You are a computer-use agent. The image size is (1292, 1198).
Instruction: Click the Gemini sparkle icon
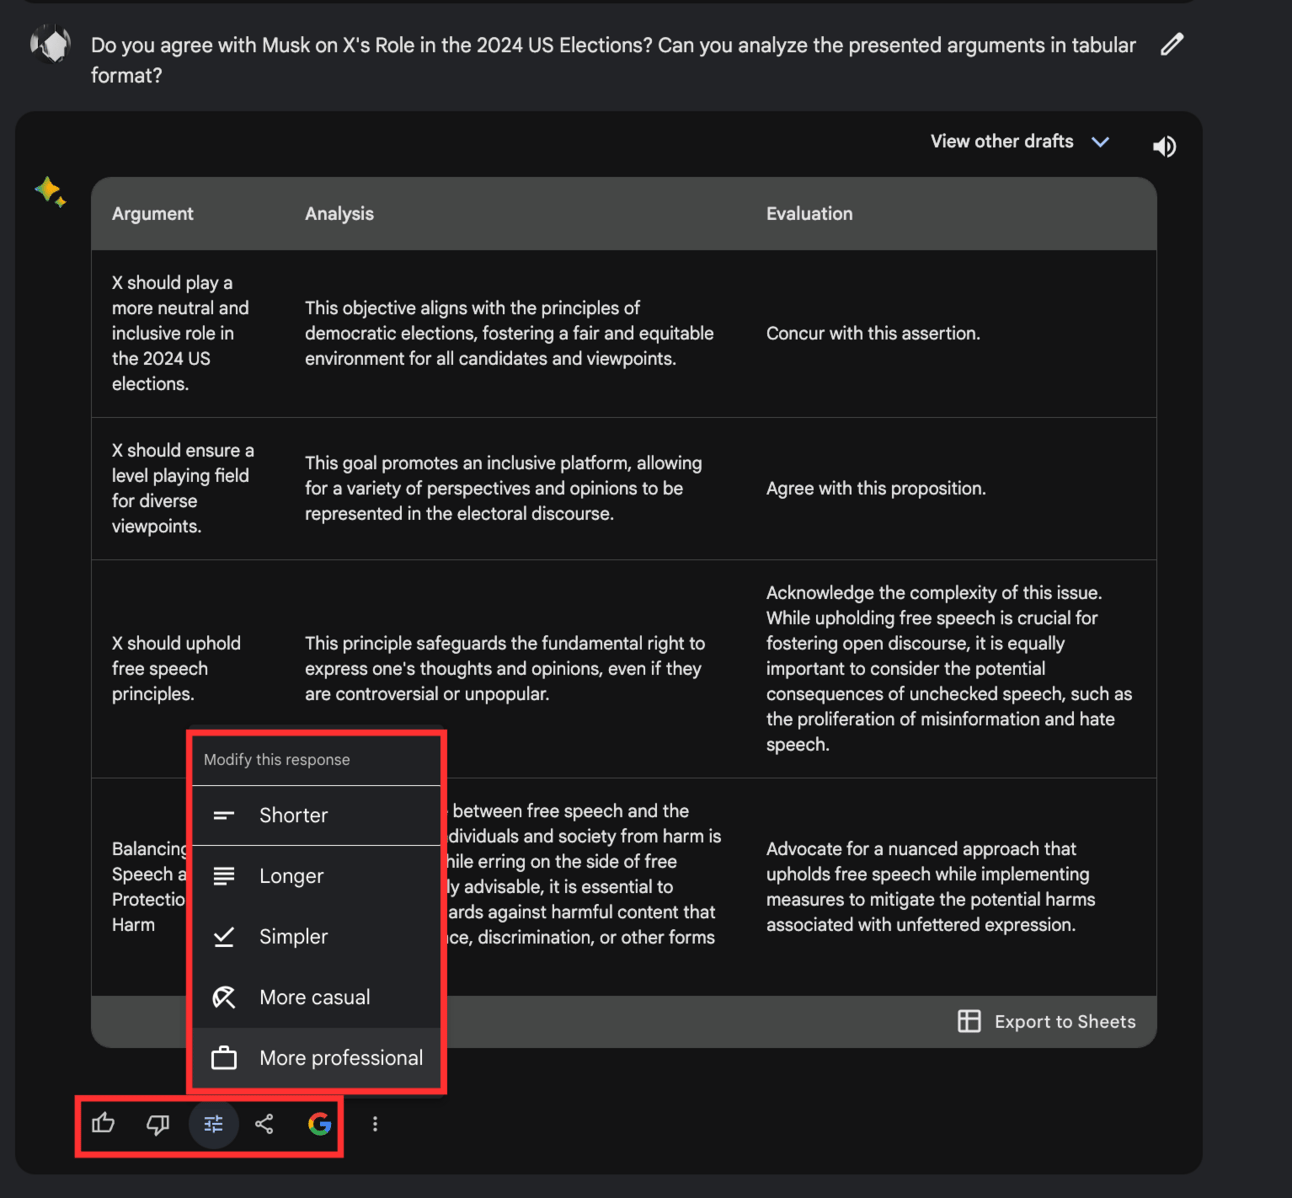(50, 191)
